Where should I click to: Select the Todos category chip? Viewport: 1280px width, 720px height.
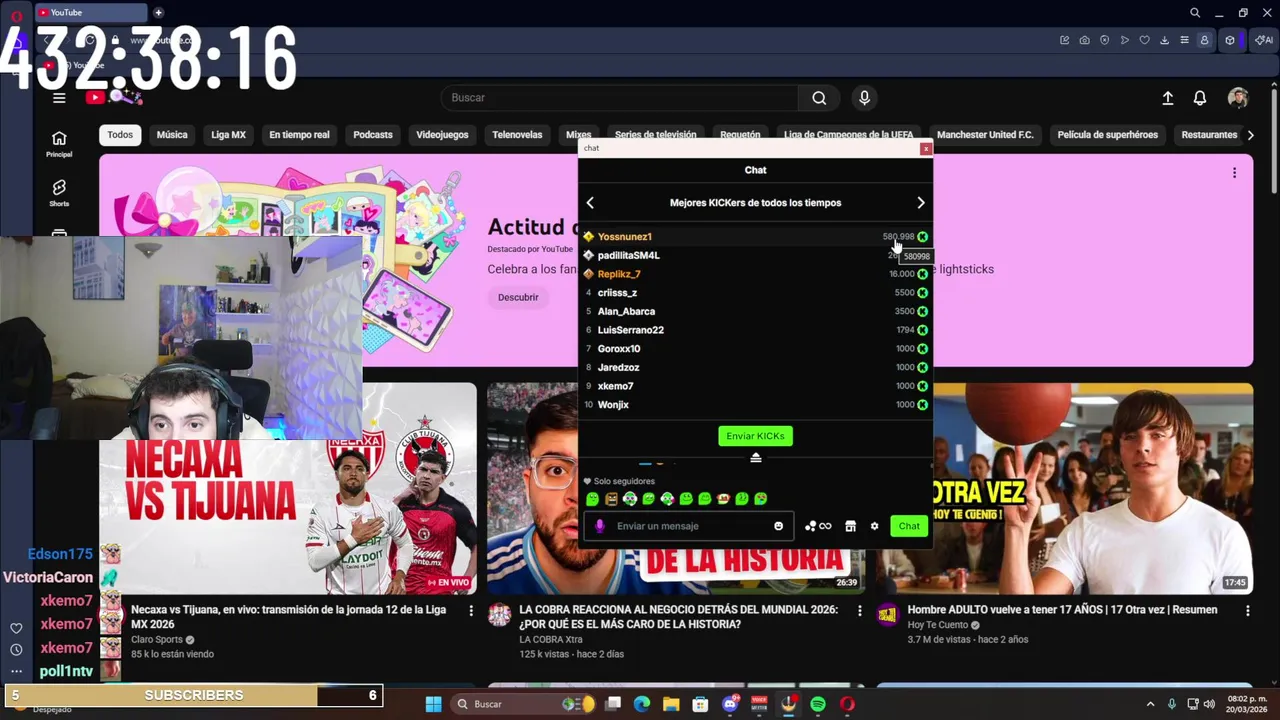pyautogui.click(x=120, y=135)
